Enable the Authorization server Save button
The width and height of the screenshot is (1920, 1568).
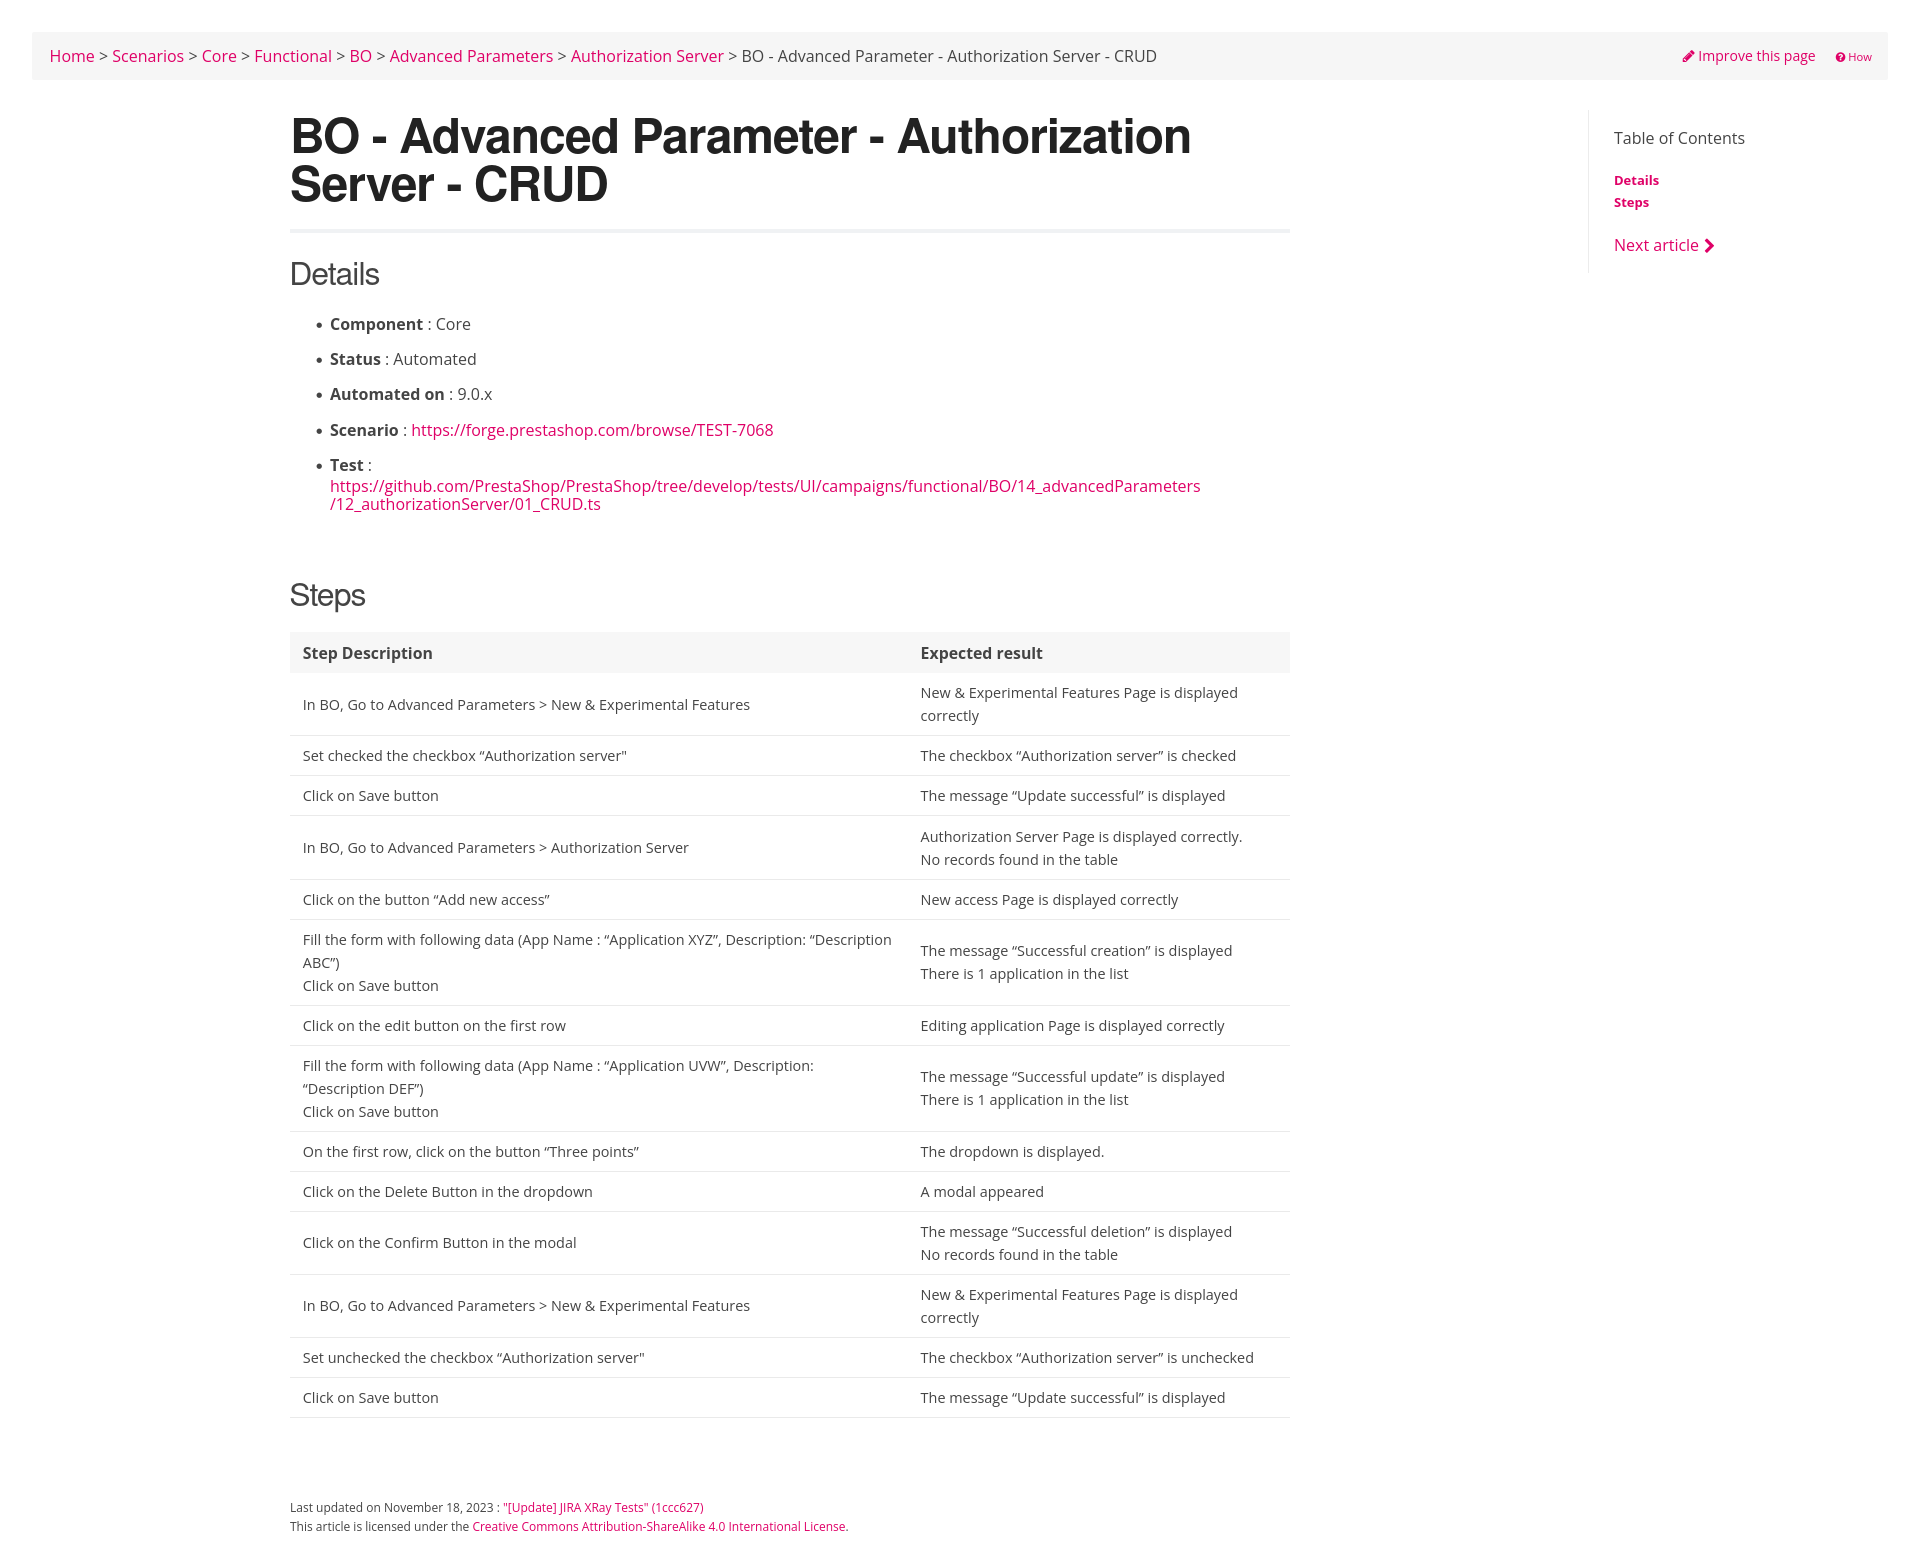pos(370,794)
